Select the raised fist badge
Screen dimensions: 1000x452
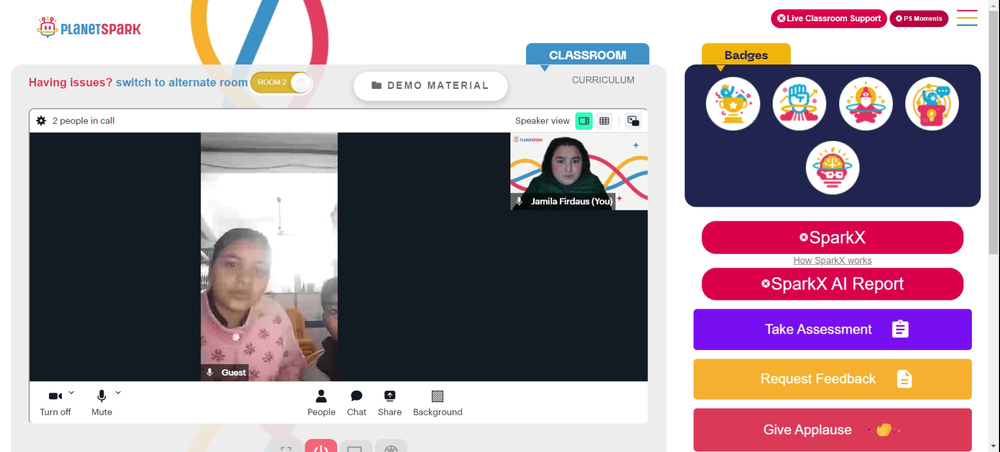(799, 103)
